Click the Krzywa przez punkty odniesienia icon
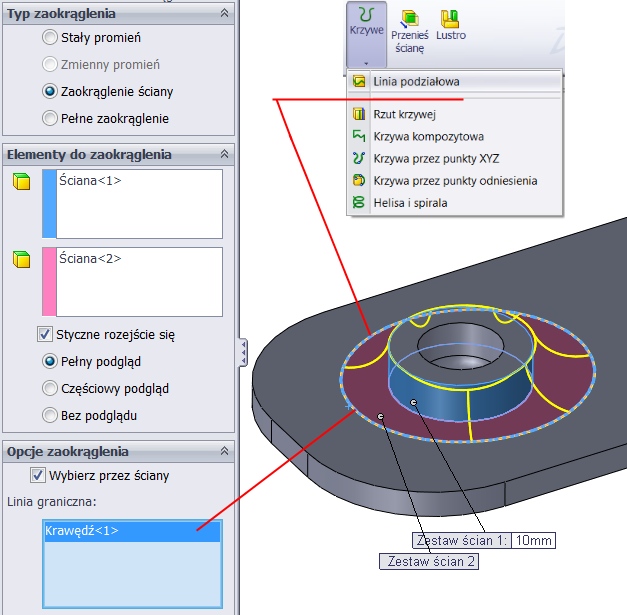 point(359,180)
